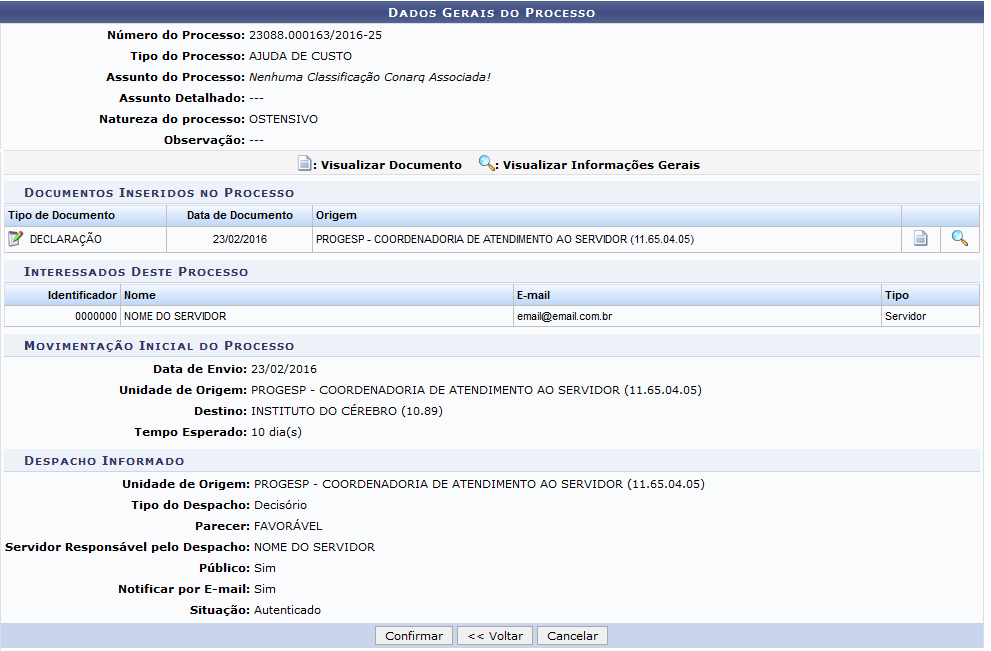Click the Visualizar Informações Gerais legend text
This screenshot has height=651, width=991.
pyautogui.click(x=601, y=165)
